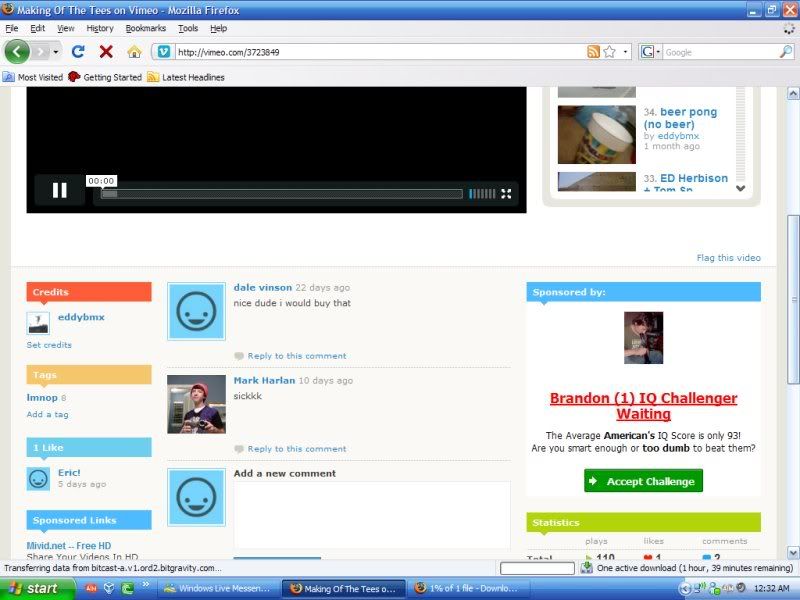Click the Latest Headlines feed icon

[x=153, y=77]
